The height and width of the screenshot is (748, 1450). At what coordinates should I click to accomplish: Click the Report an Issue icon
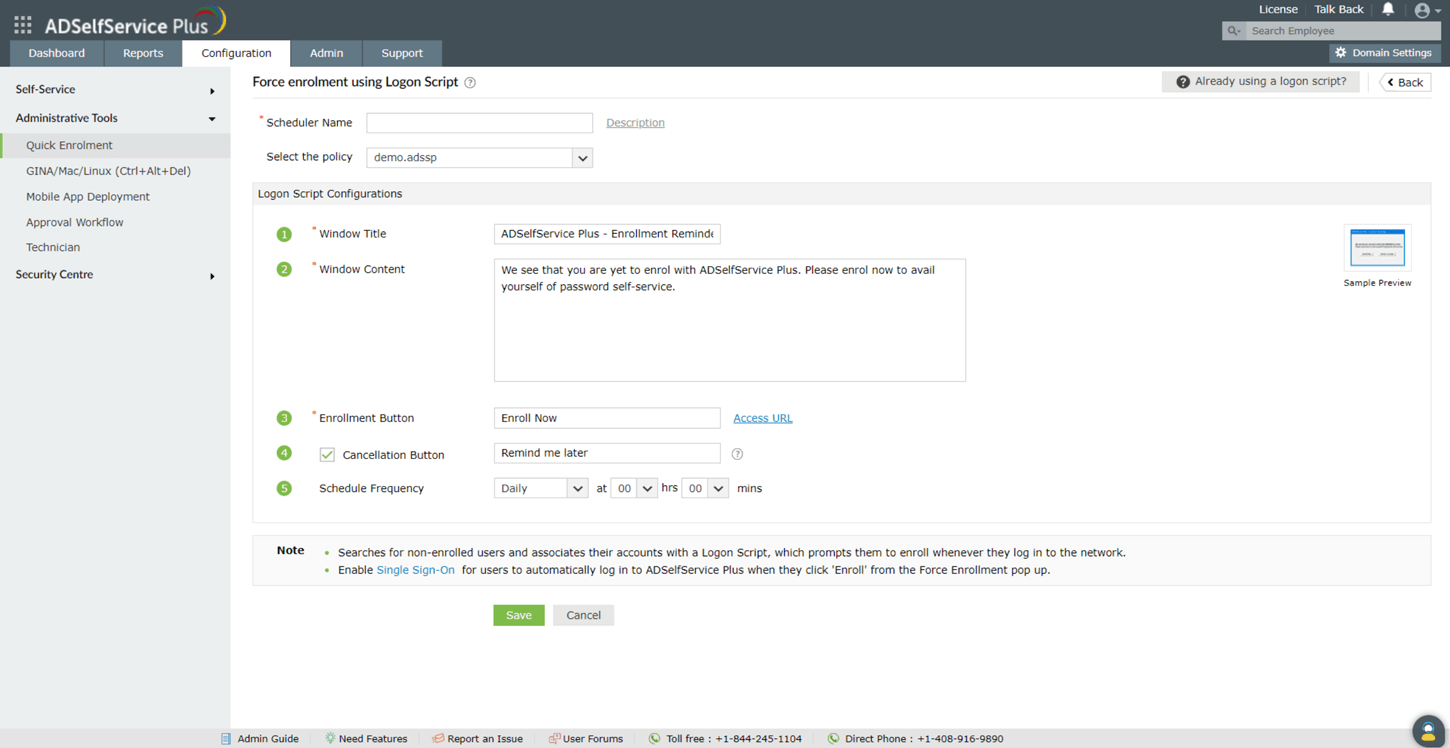tap(437, 739)
